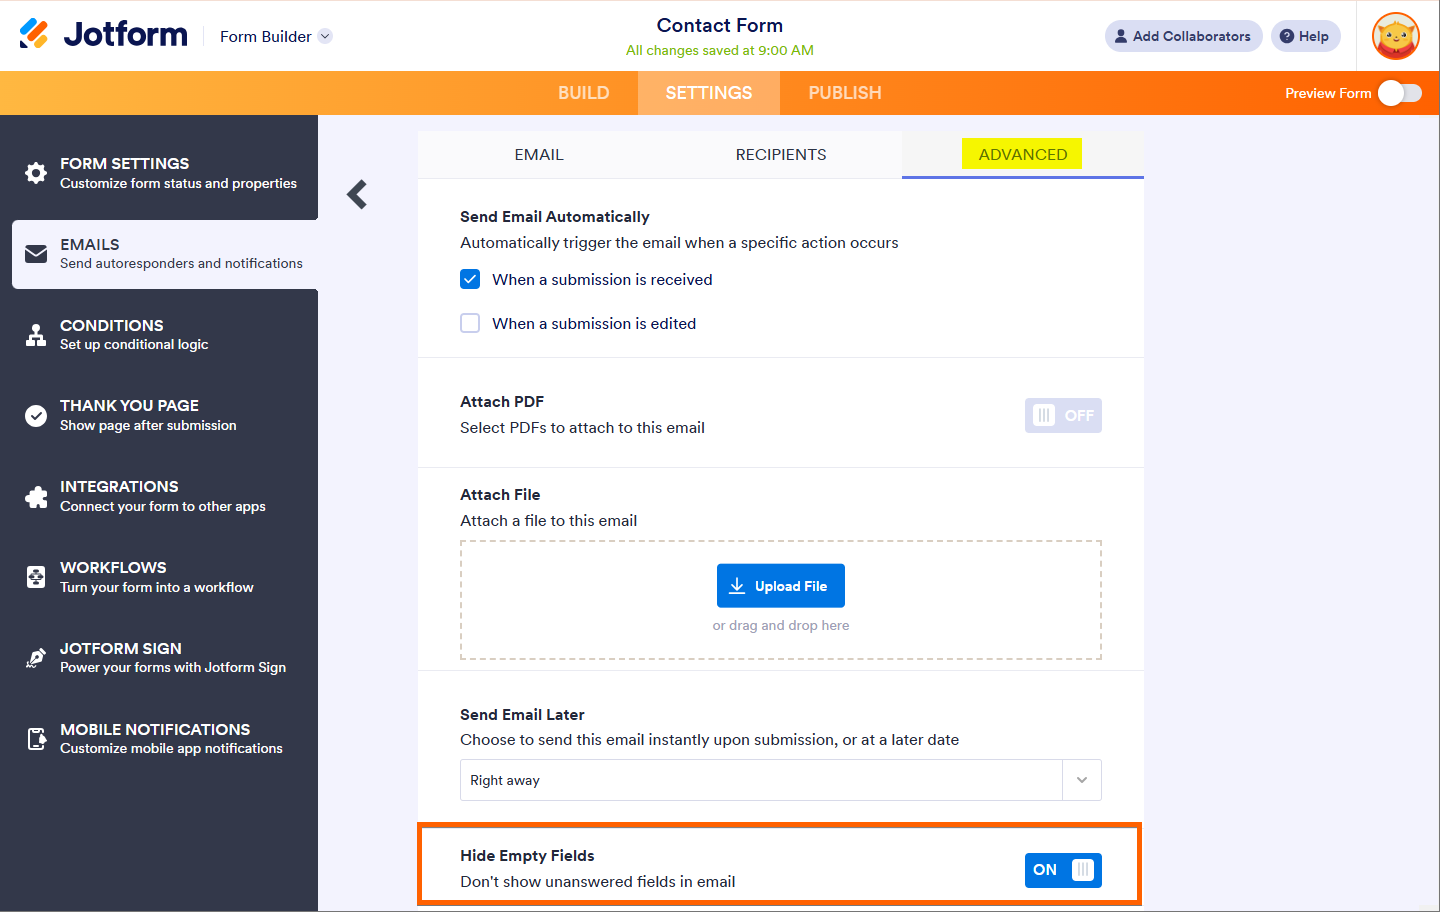
Task: Disable the Hide Empty Fields toggle
Action: (1063, 870)
